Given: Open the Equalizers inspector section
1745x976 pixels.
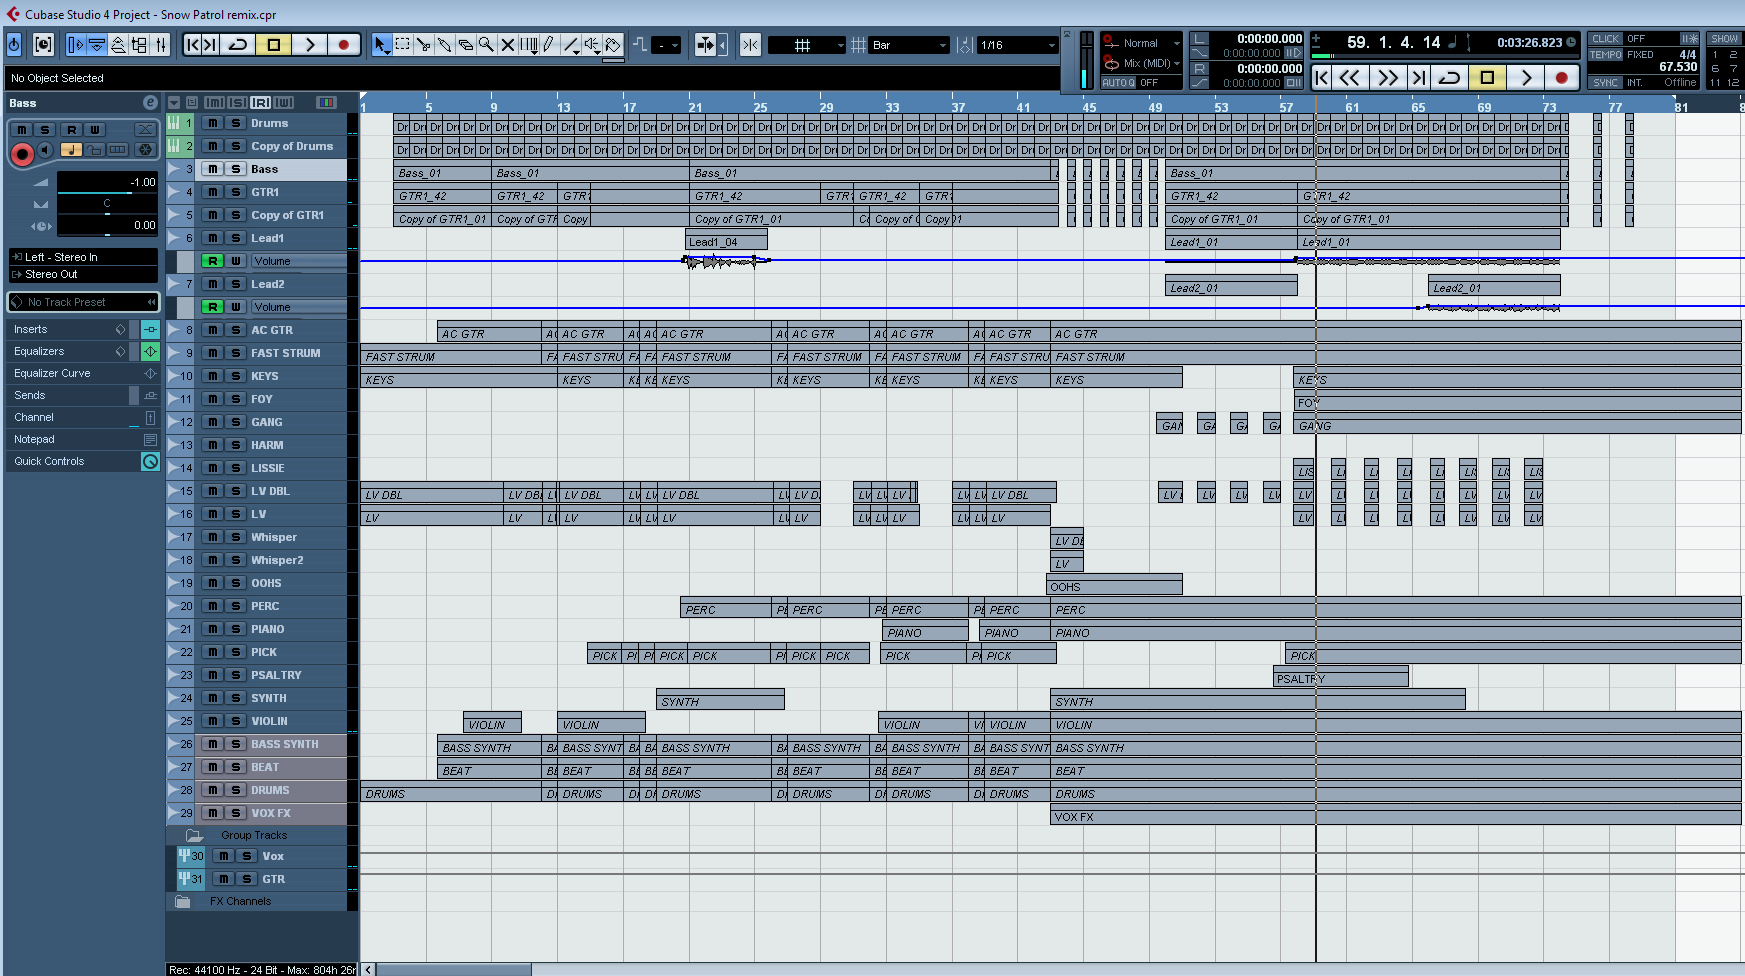Looking at the screenshot, I should pos(40,351).
